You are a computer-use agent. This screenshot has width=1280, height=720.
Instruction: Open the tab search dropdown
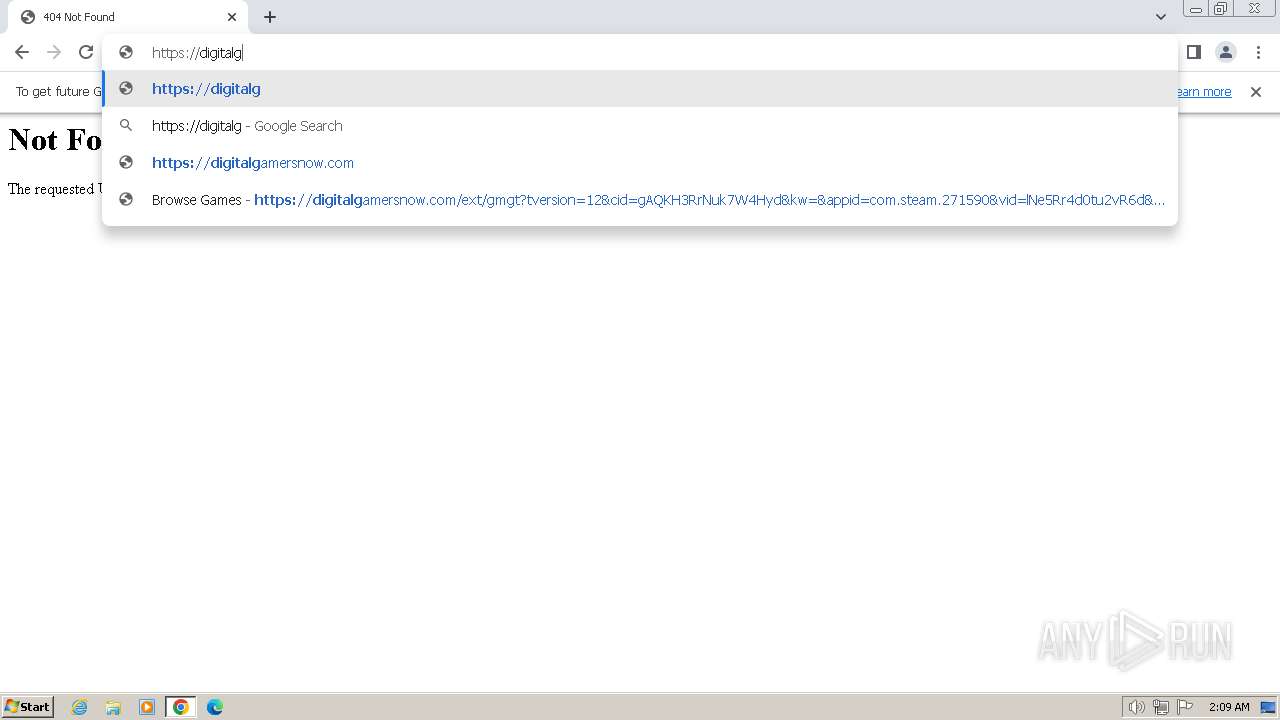tap(1160, 17)
